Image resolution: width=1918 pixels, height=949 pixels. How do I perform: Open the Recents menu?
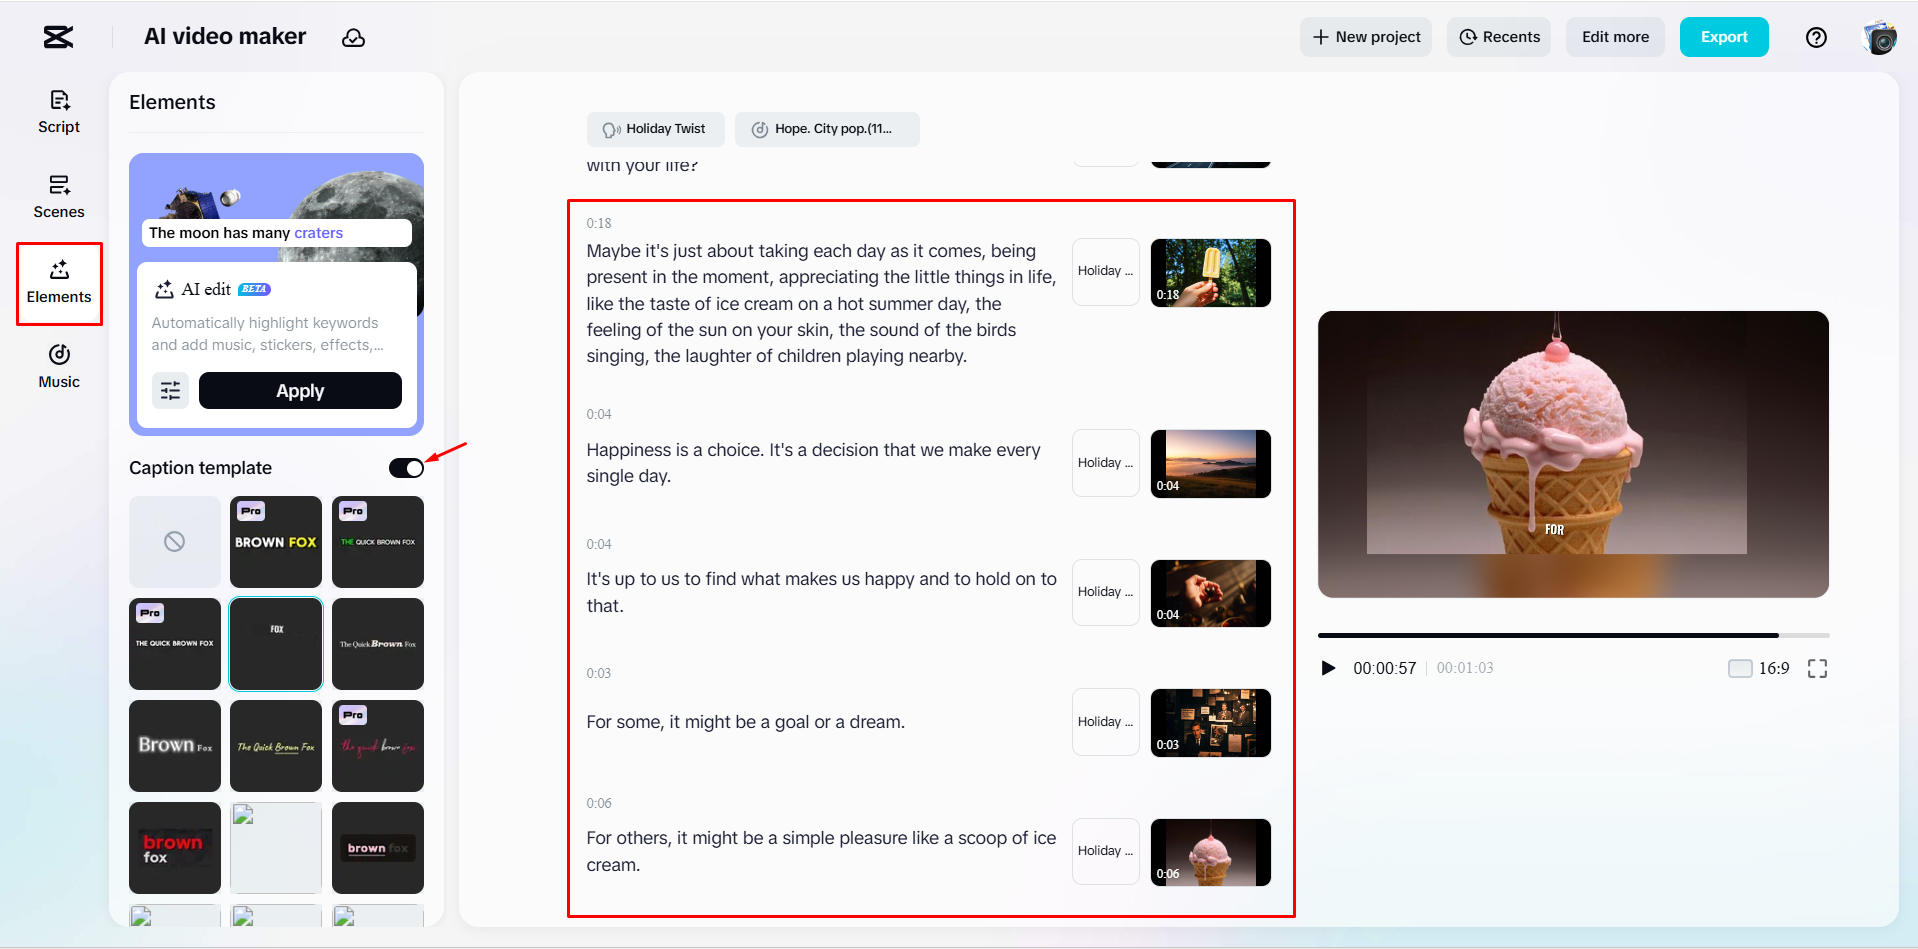tap(1498, 37)
